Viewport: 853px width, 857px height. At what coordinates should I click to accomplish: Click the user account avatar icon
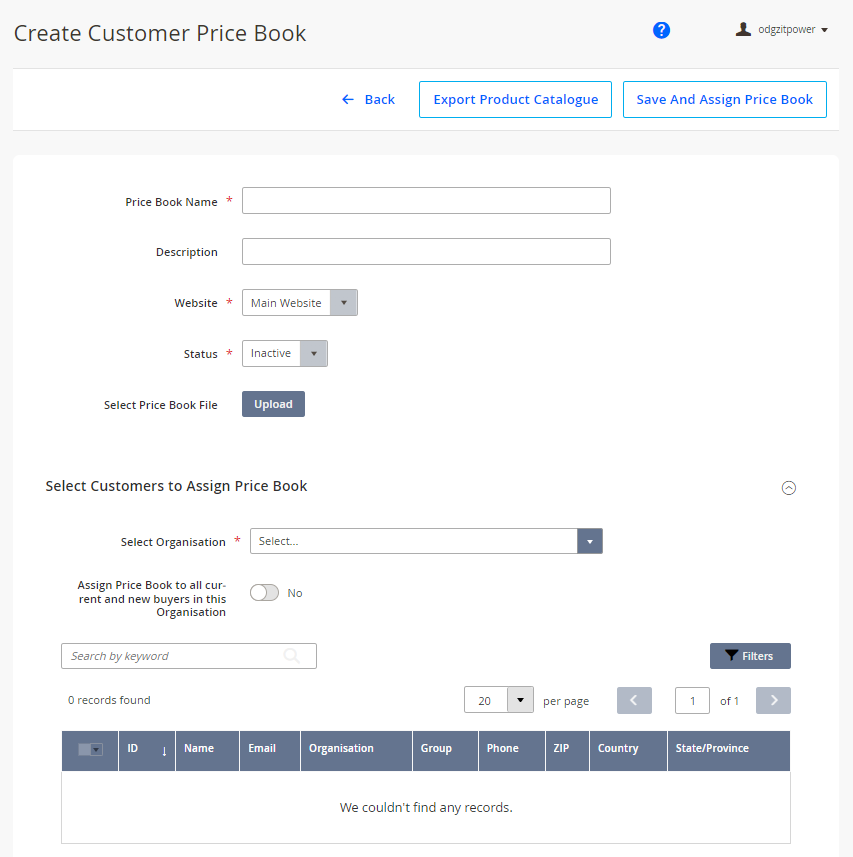[x=743, y=30]
